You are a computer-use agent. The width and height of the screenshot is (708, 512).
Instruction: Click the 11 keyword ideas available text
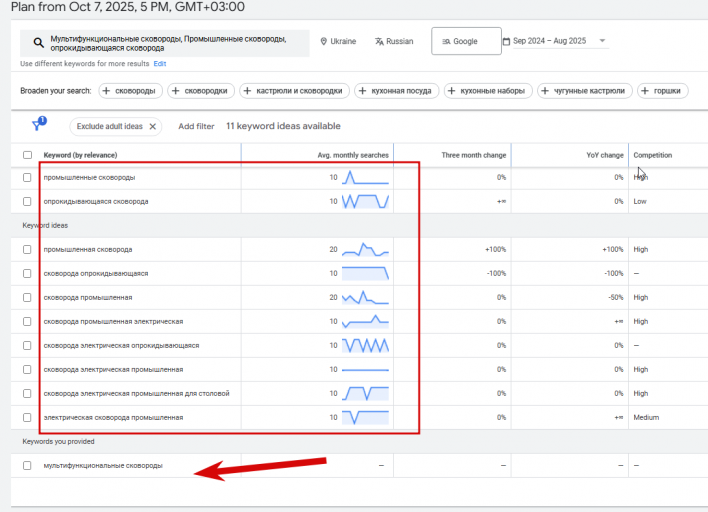coord(283,126)
